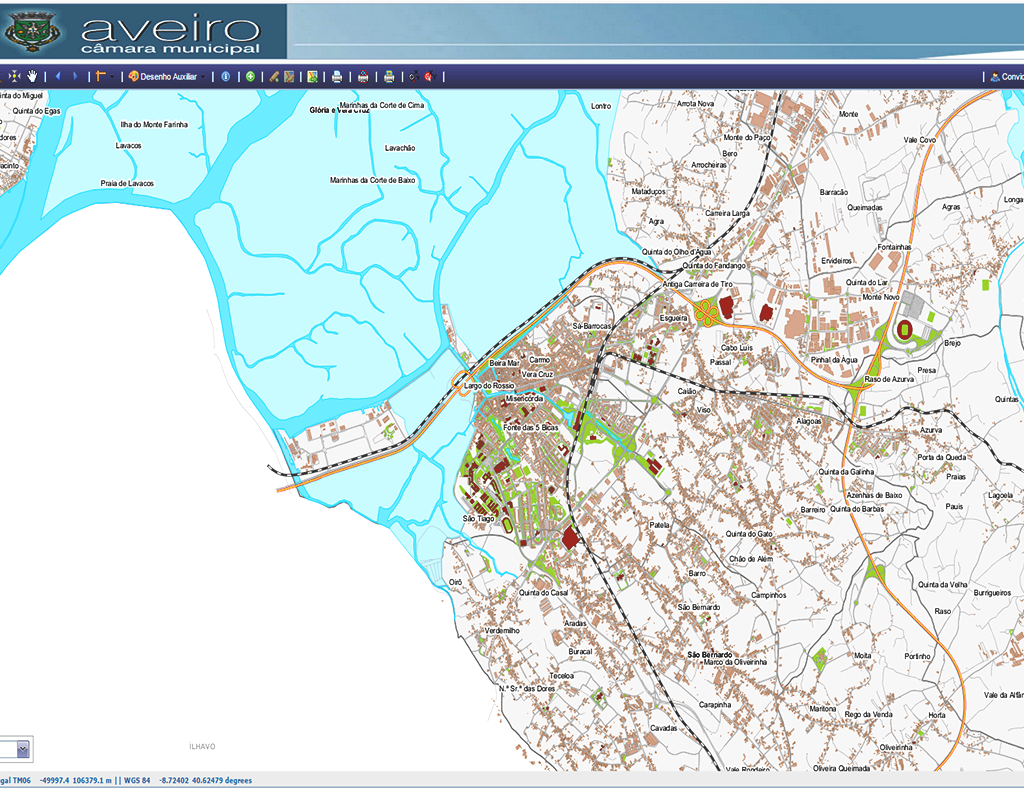The height and width of the screenshot is (788, 1024).
Task: Click the green plus add icon
Action: pos(250,76)
